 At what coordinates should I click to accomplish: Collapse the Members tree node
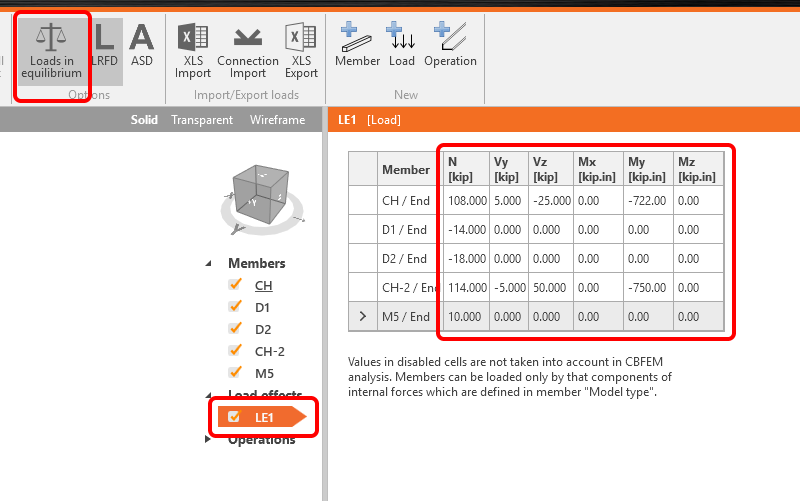[x=208, y=263]
